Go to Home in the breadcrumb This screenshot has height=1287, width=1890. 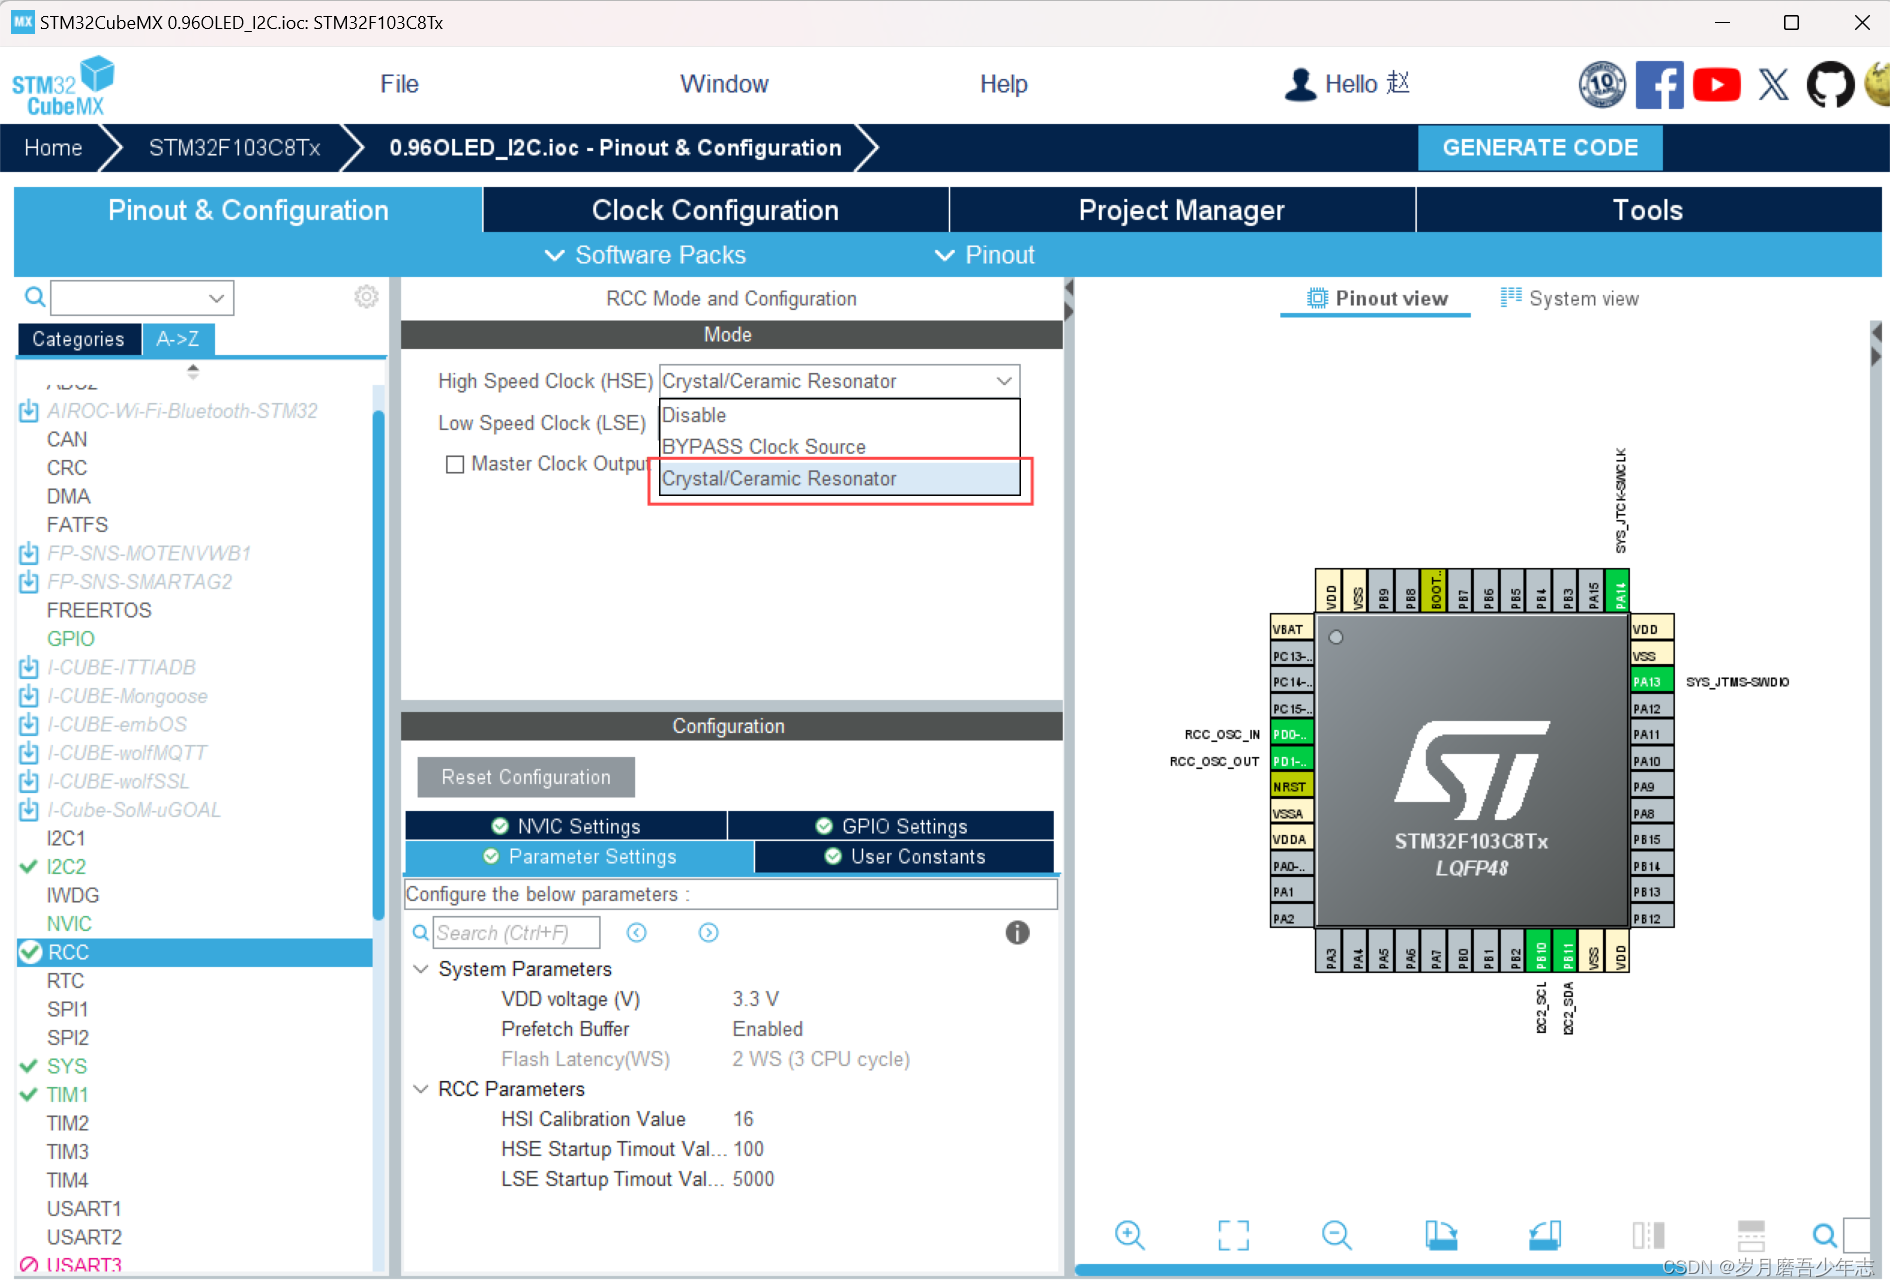coord(53,148)
